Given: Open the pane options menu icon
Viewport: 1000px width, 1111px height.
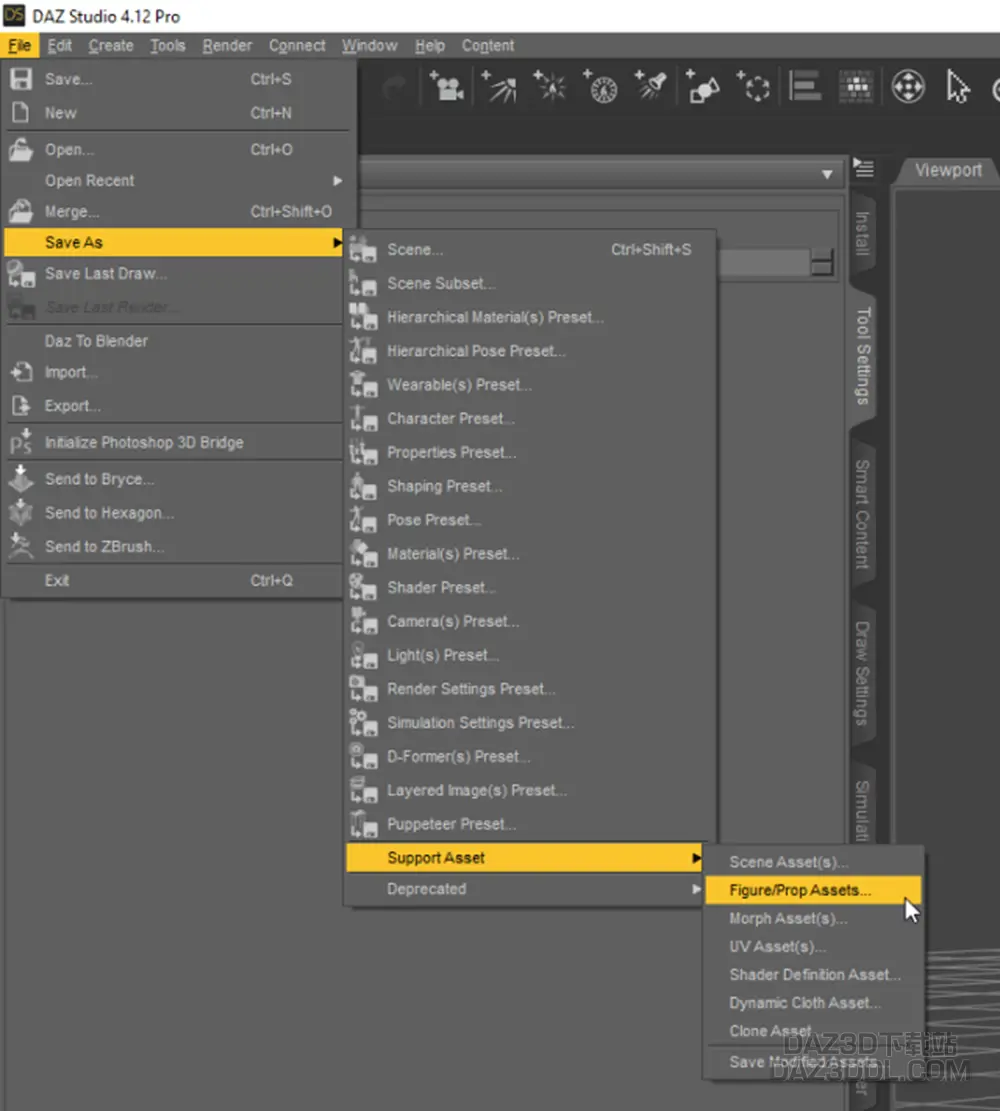Looking at the screenshot, I should click(x=863, y=168).
